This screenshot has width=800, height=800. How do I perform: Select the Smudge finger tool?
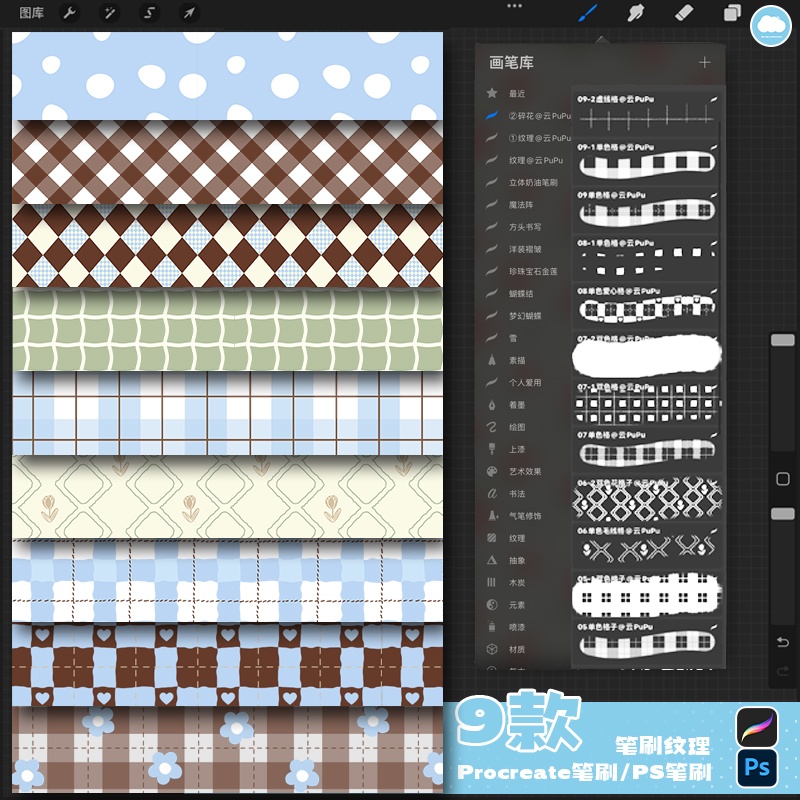(636, 13)
